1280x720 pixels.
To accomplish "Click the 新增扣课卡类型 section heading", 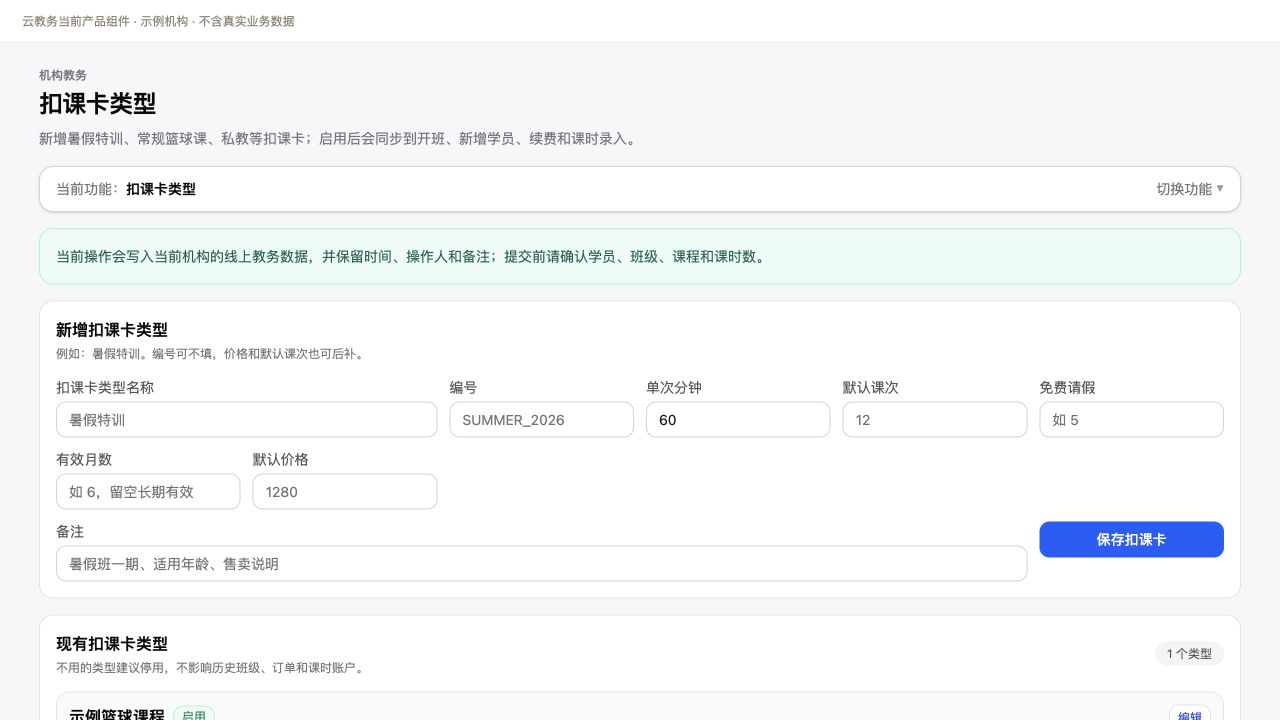I will [x=112, y=330].
